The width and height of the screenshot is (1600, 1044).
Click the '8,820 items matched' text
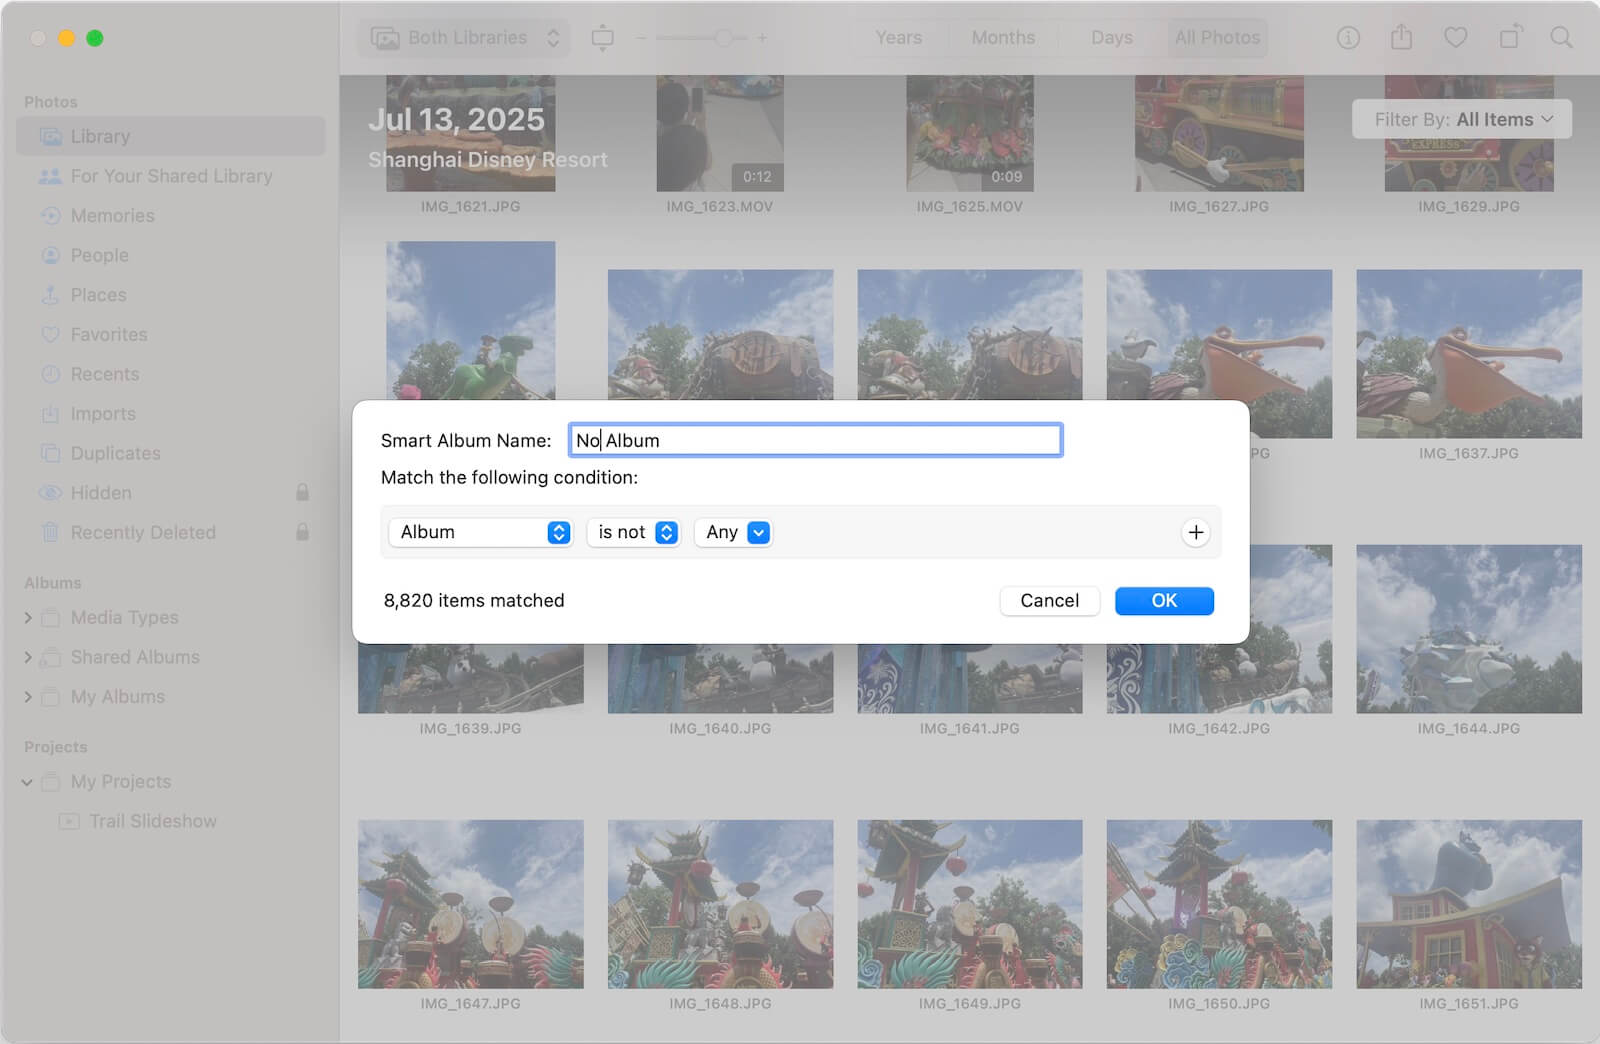tap(474, 601)
